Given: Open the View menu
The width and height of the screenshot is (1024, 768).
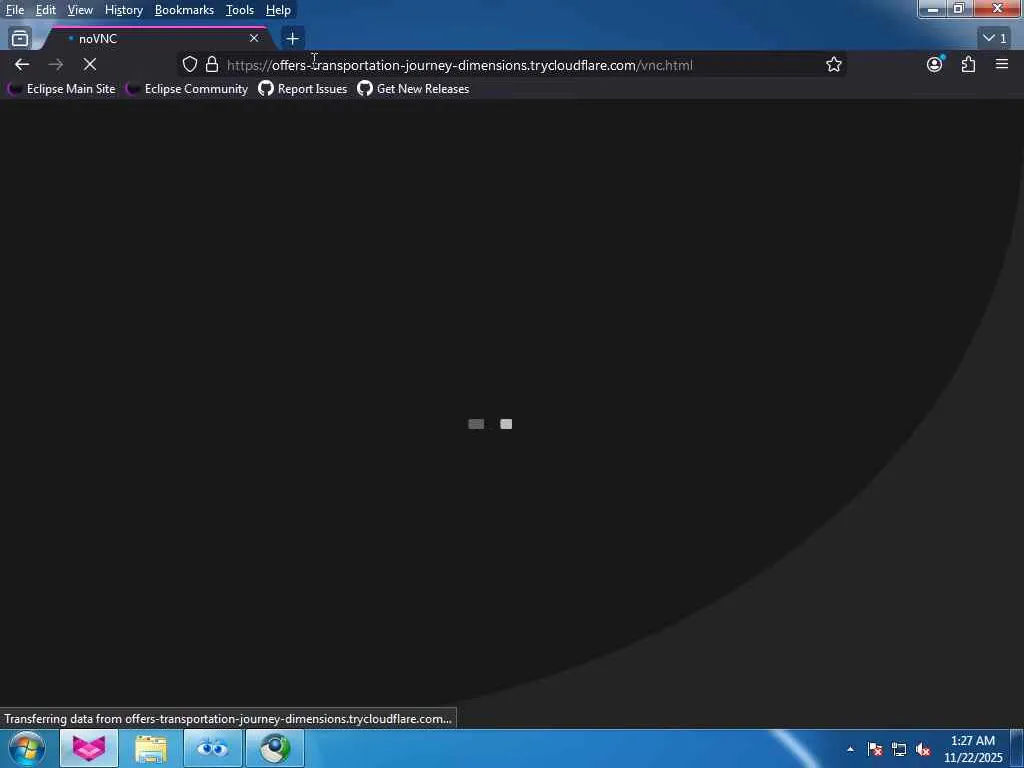Looking at the screenshot, I should pyautogui.click(x=80, y=10).
